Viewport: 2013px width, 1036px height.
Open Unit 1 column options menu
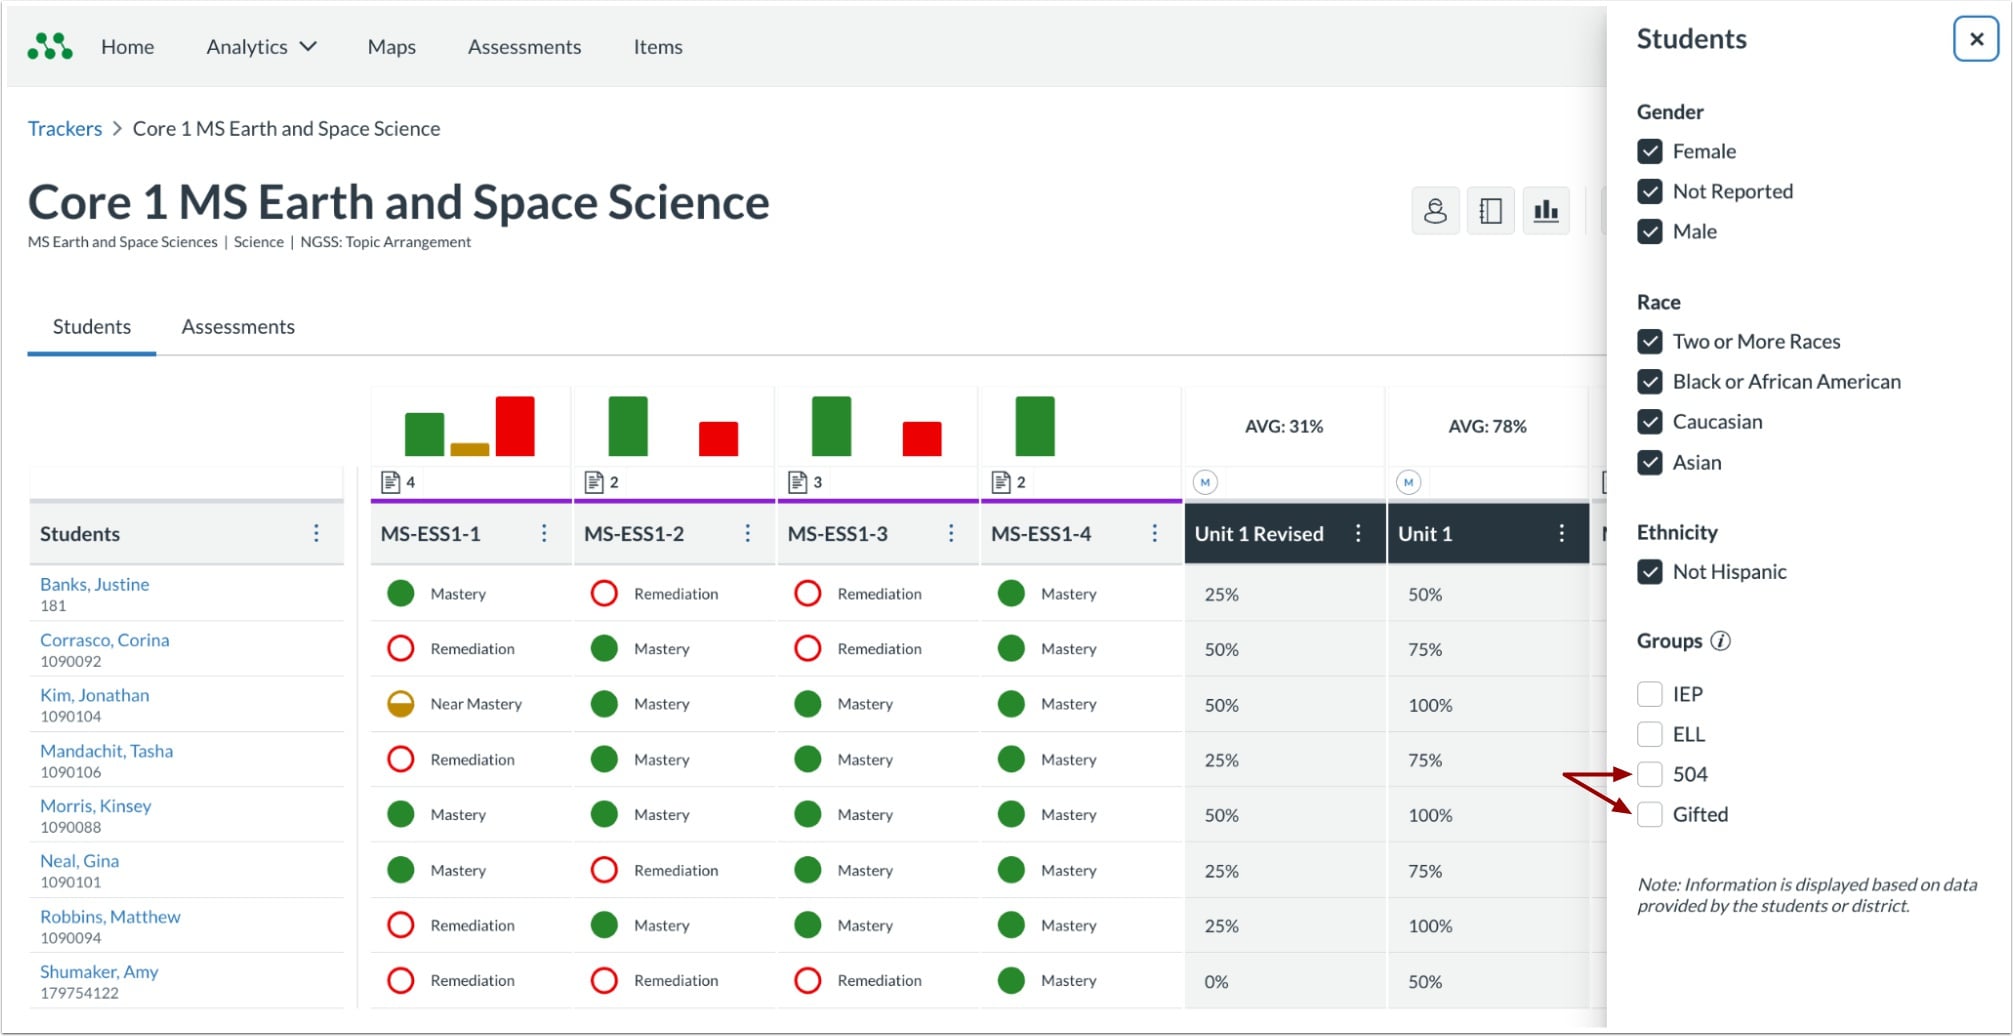[1561, 533]
